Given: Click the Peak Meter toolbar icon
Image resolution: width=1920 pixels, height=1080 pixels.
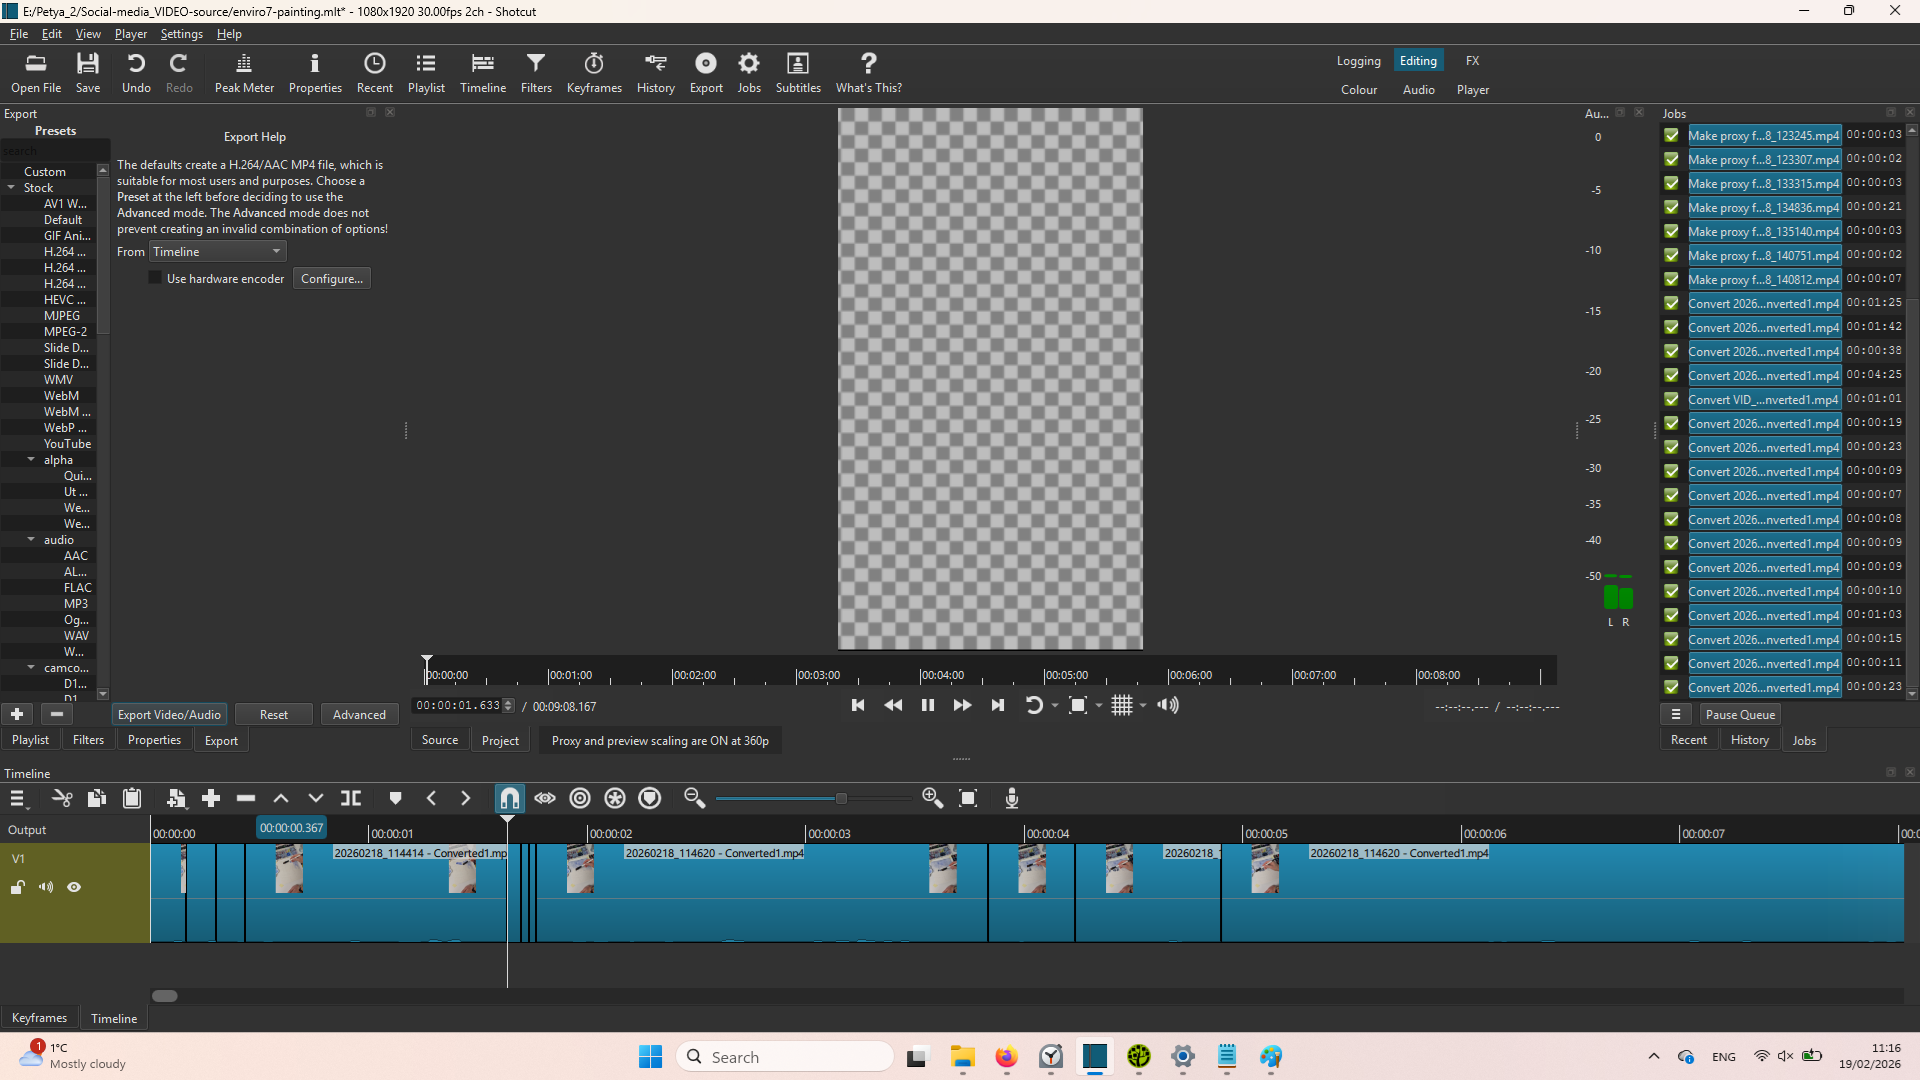Looking at the screenshot, I should (x=244, y=73).
